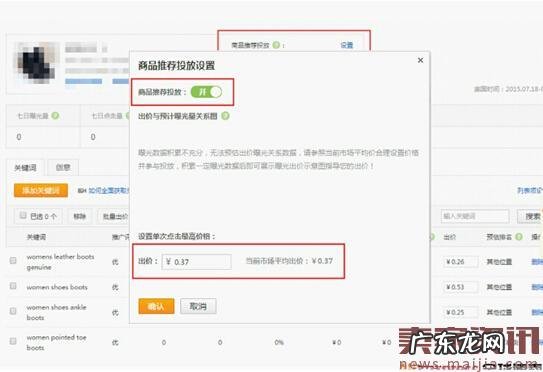Click the ¥0.25 bid field
This screenshot has height=372, width=543.
(461, 312)
